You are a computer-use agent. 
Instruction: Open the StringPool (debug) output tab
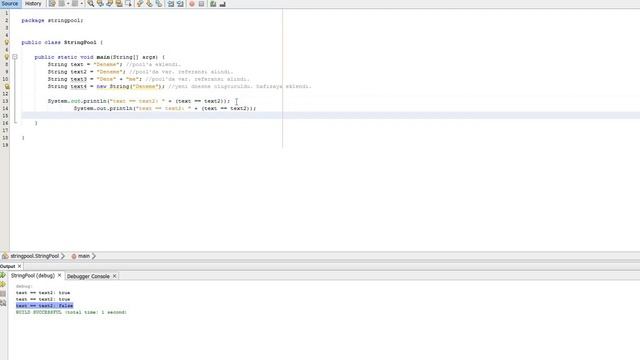(33, 276)
